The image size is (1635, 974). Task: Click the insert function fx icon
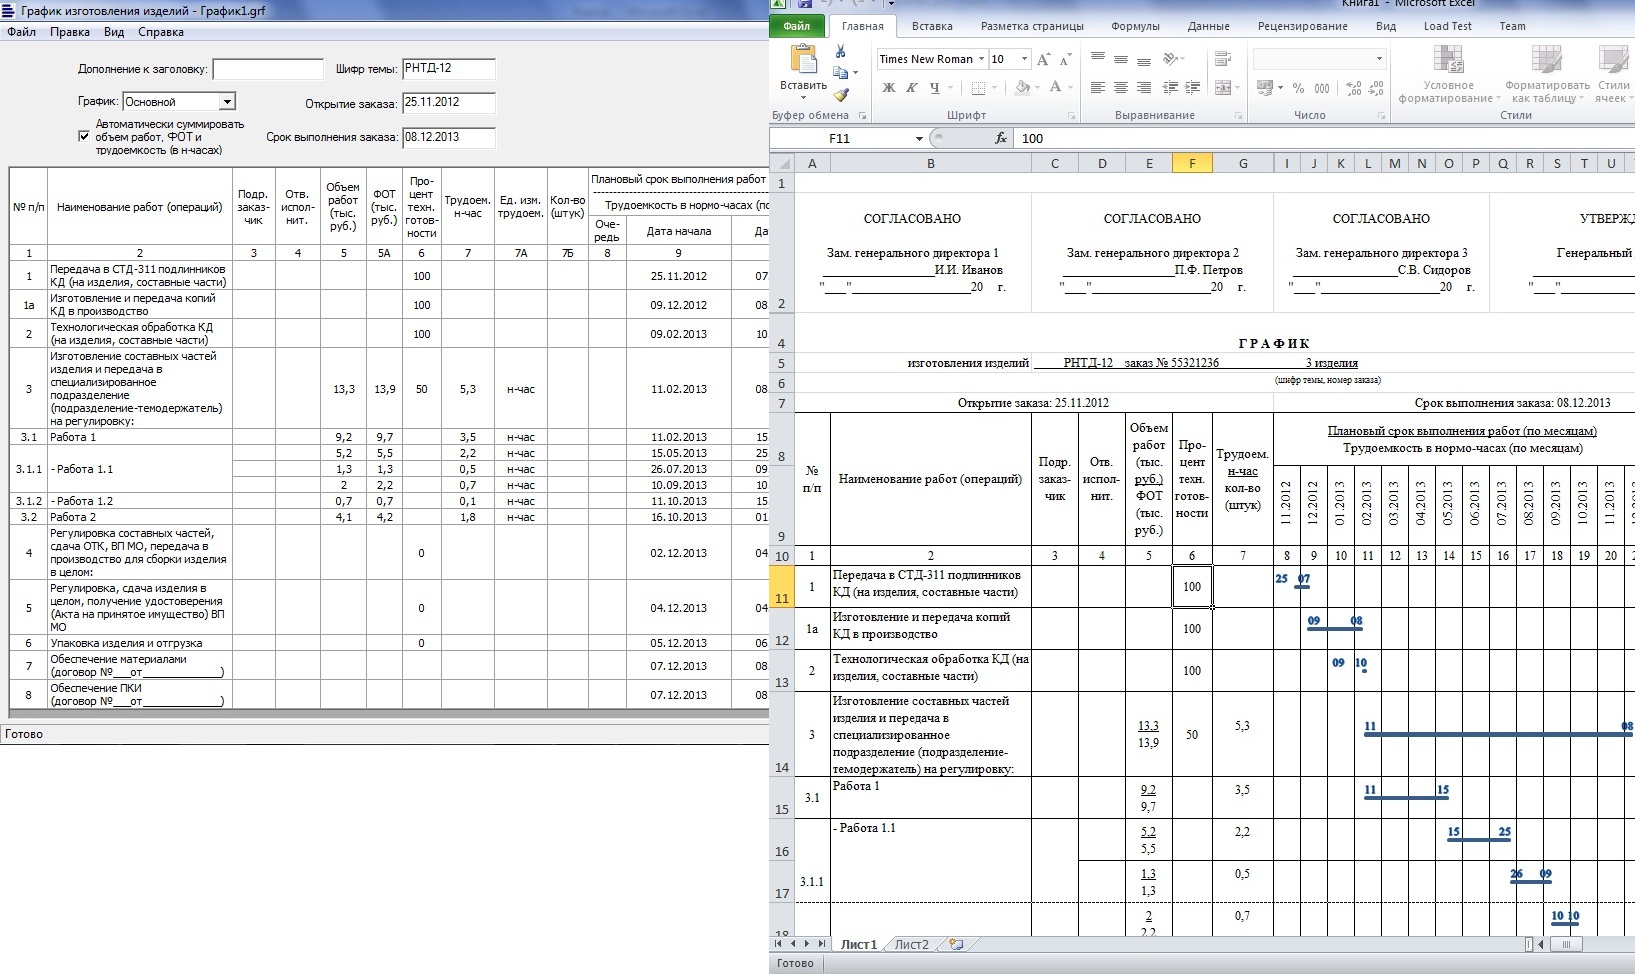pos(1000,139)
